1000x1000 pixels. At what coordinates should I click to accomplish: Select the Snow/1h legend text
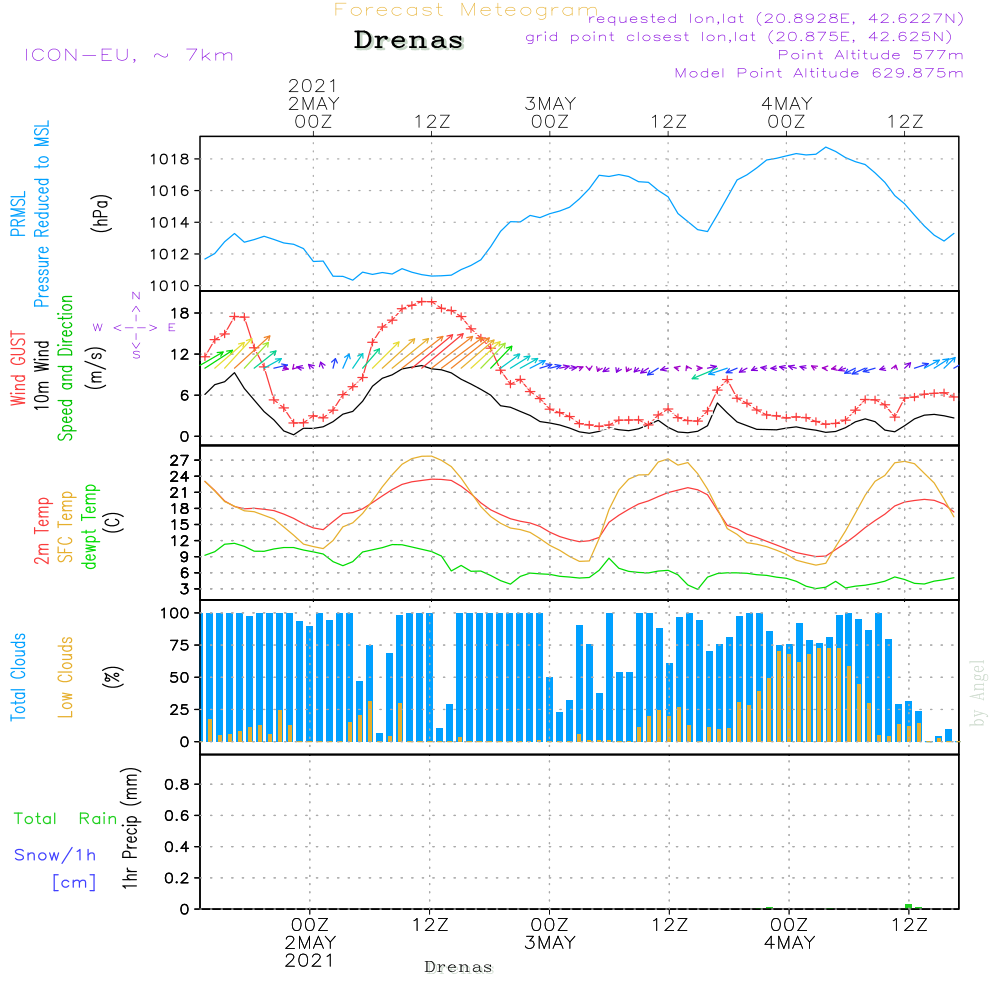[x=56, y=855]
